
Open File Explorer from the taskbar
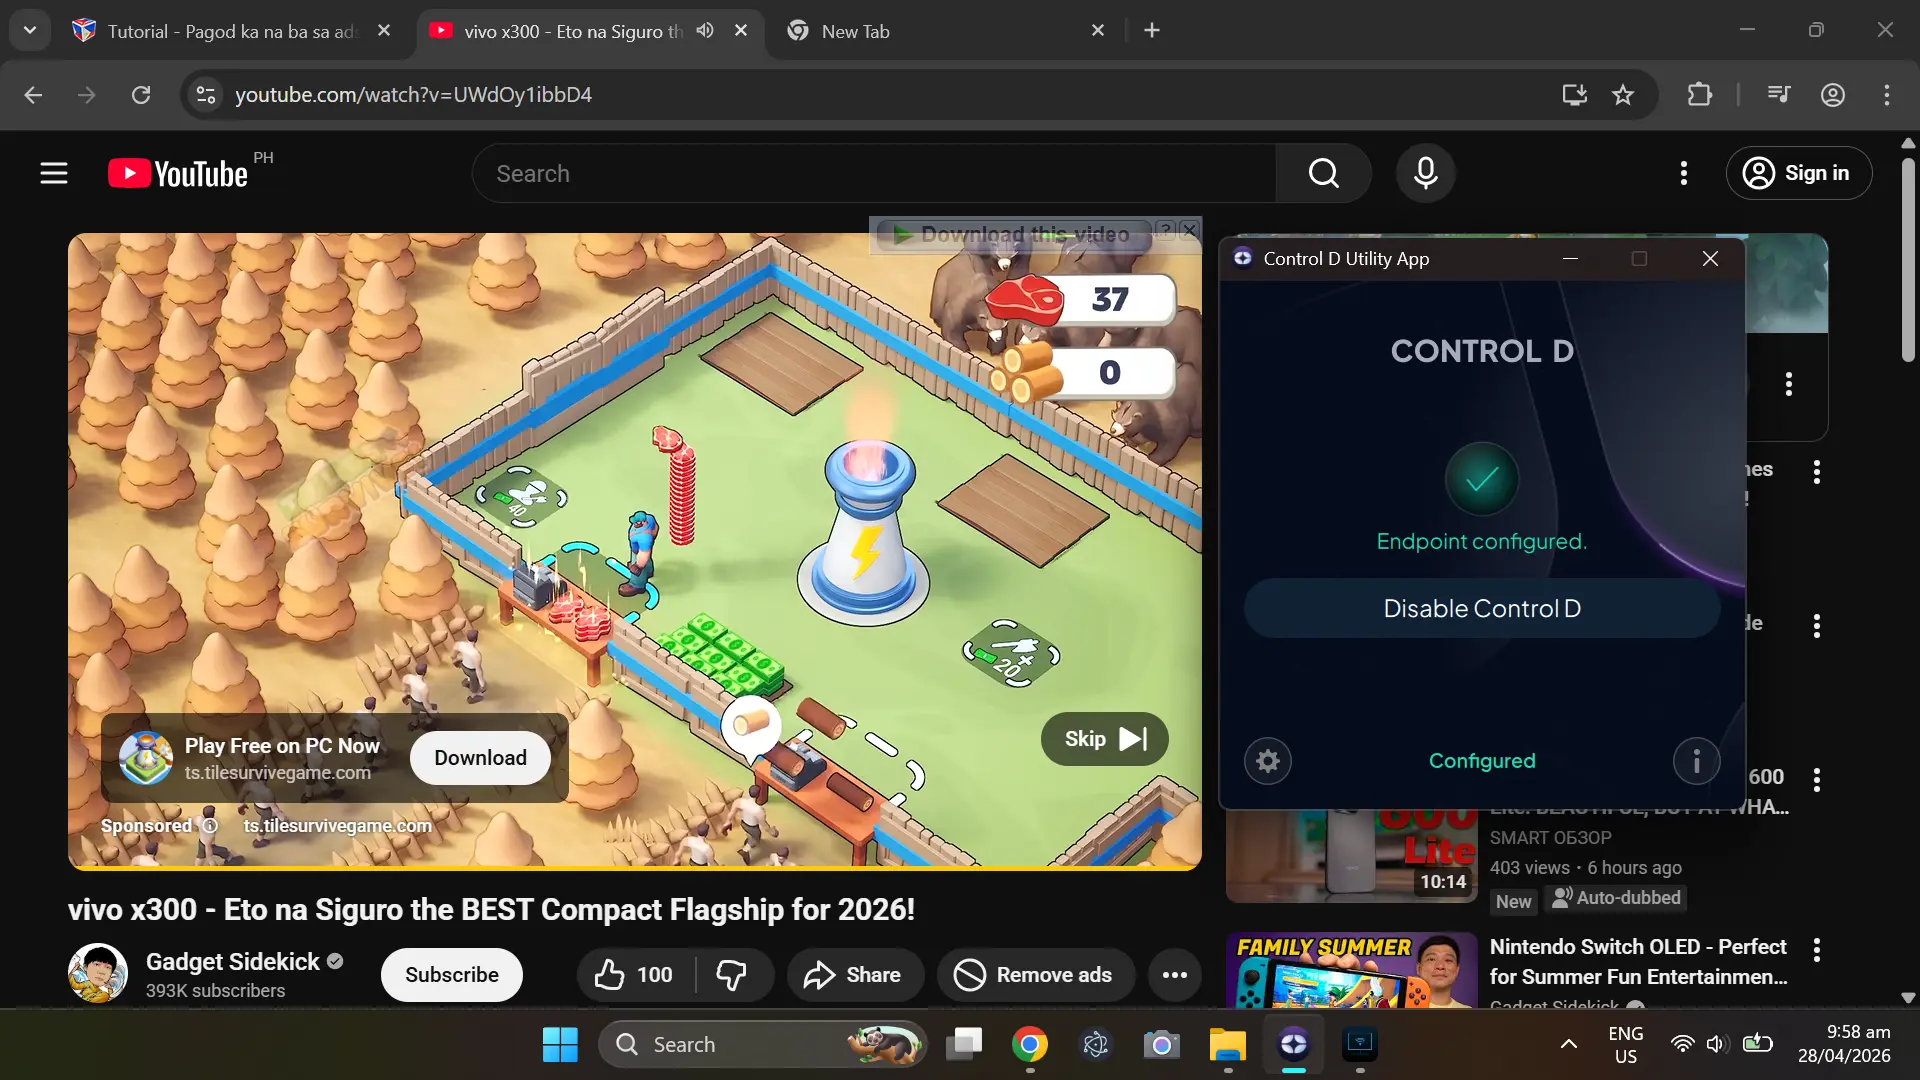tap(1227, 1045)
